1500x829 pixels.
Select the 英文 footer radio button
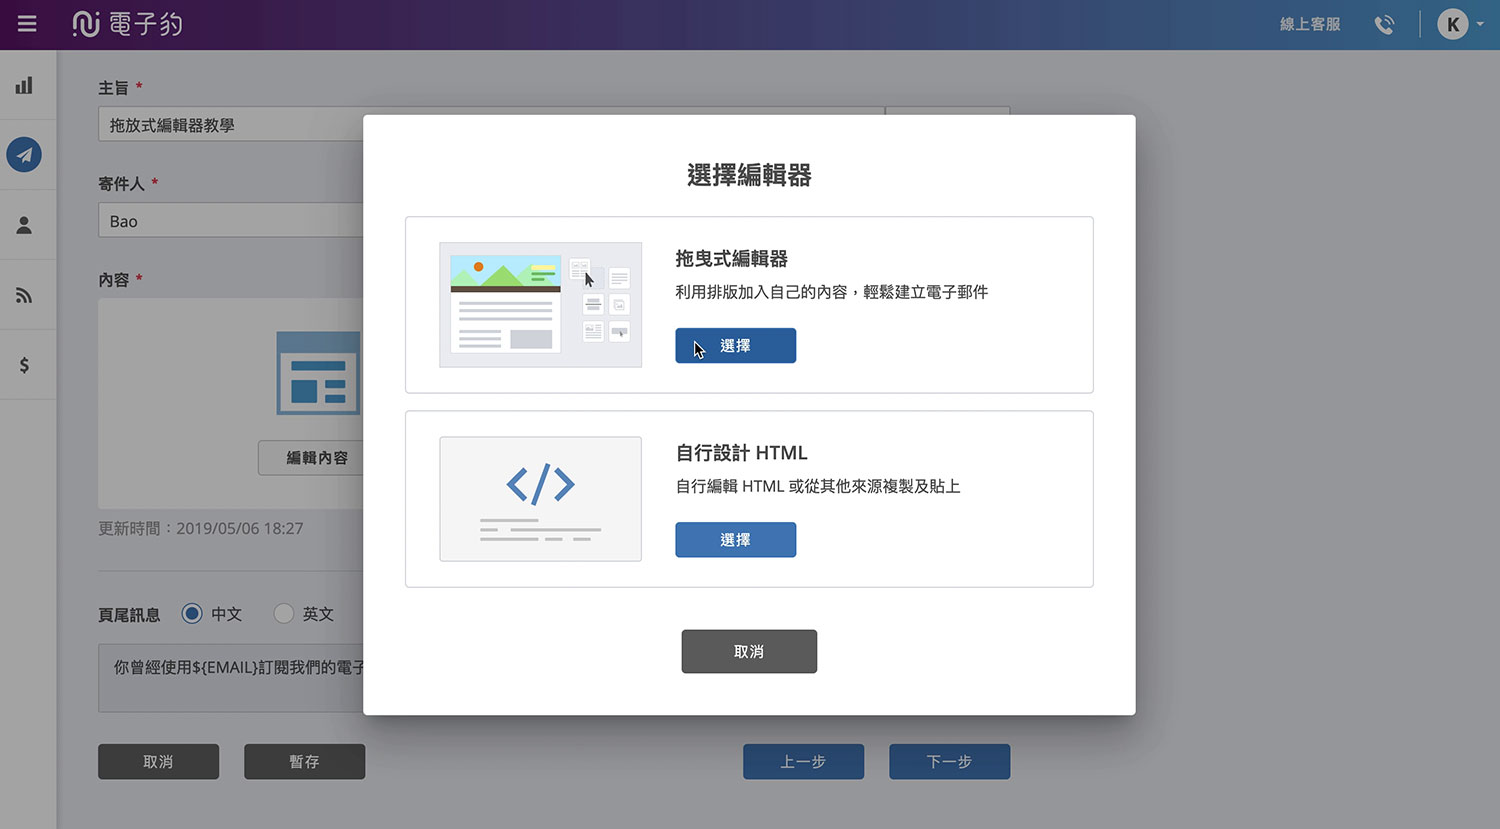(x=284, y=613)
